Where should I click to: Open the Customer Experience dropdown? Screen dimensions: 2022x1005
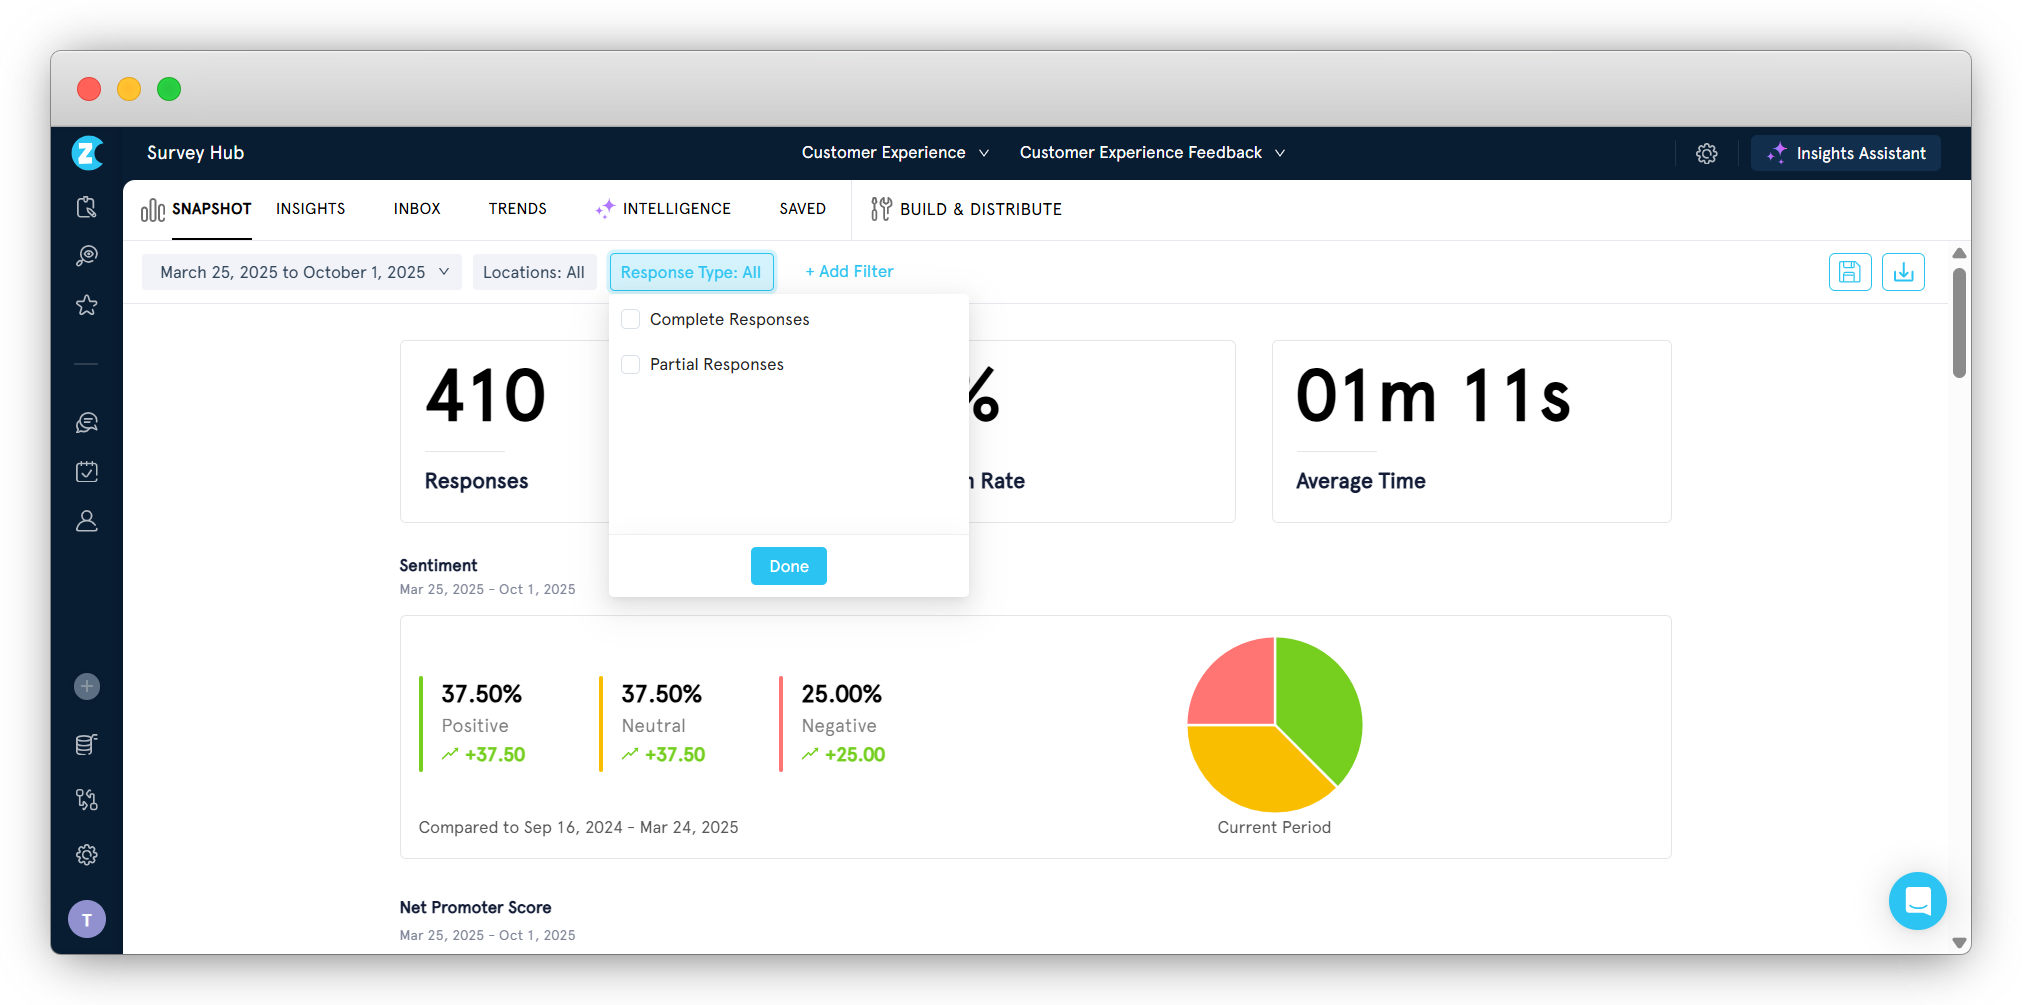tap(894, 153)
